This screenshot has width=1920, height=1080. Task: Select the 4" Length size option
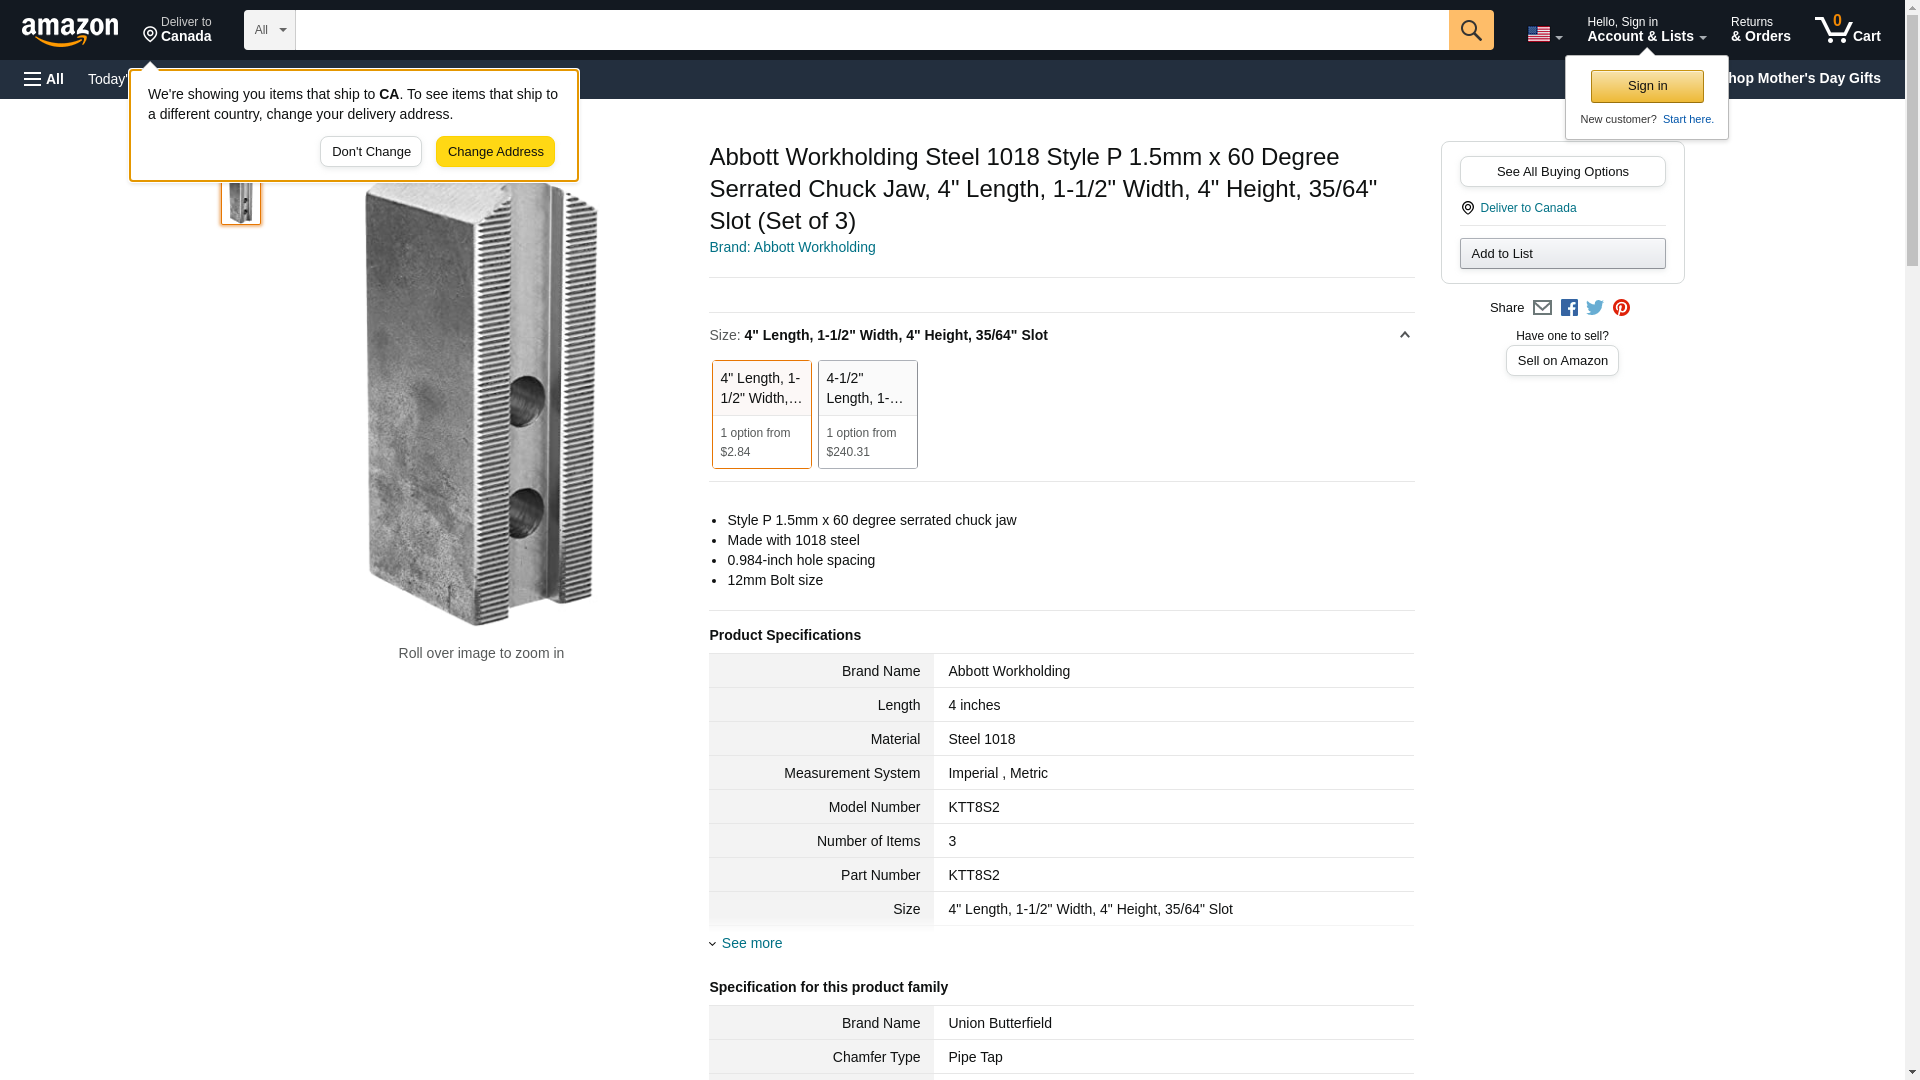coord(761,414)
